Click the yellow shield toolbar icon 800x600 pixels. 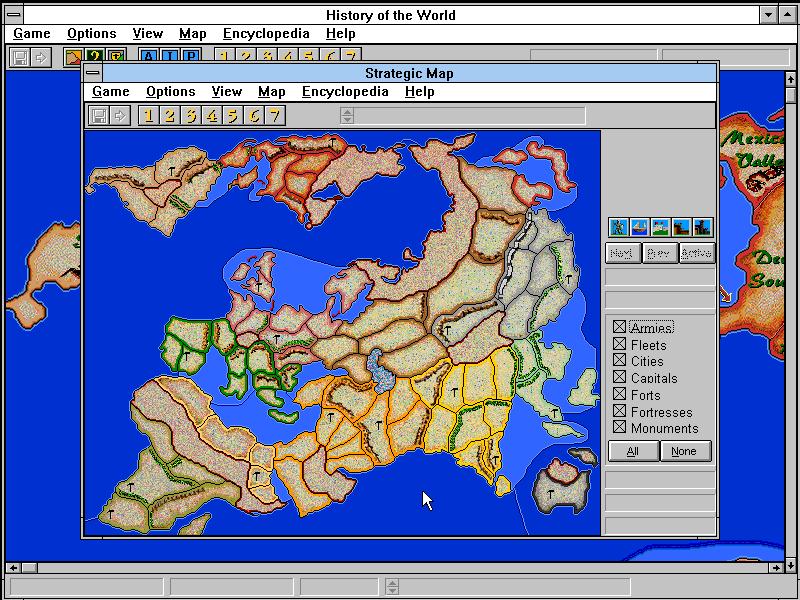[x=116, y=55]
